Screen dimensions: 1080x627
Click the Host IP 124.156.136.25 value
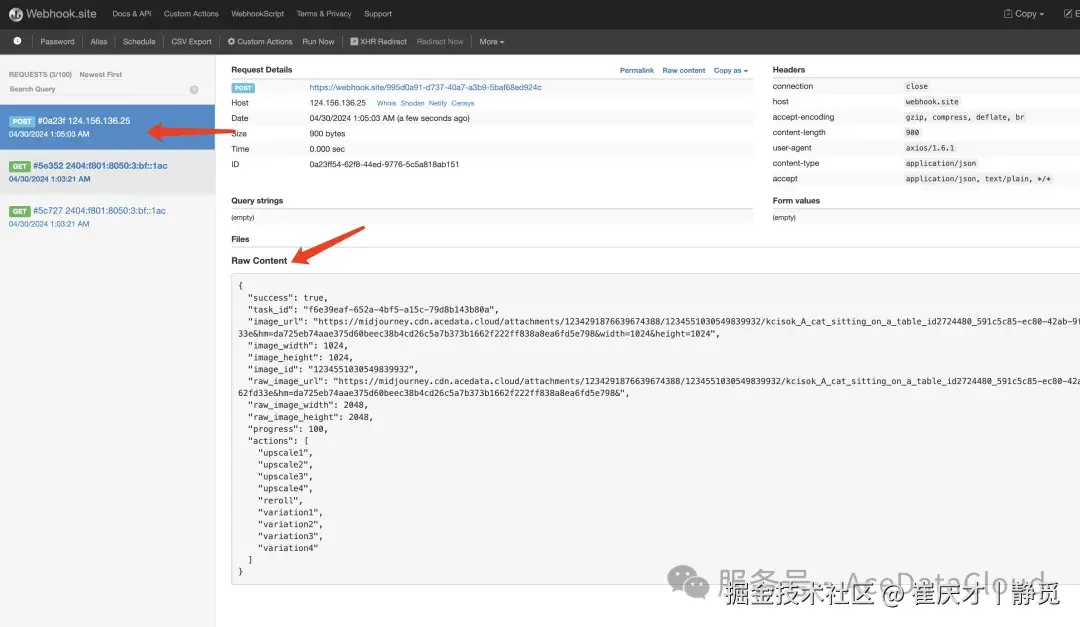pyautogui.click(x=338, y=103)
